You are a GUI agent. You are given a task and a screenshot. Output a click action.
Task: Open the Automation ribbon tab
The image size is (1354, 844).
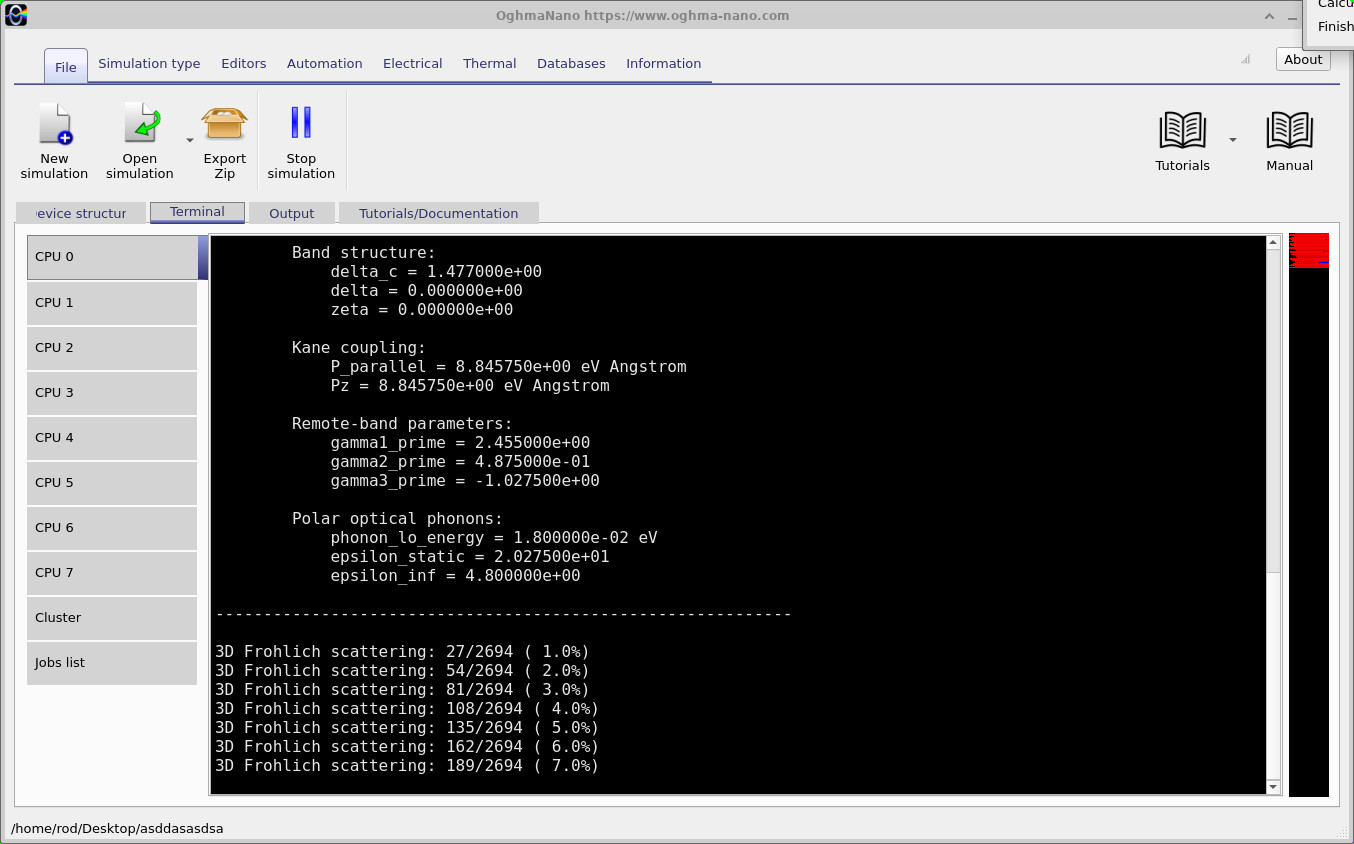pos(325,63)
